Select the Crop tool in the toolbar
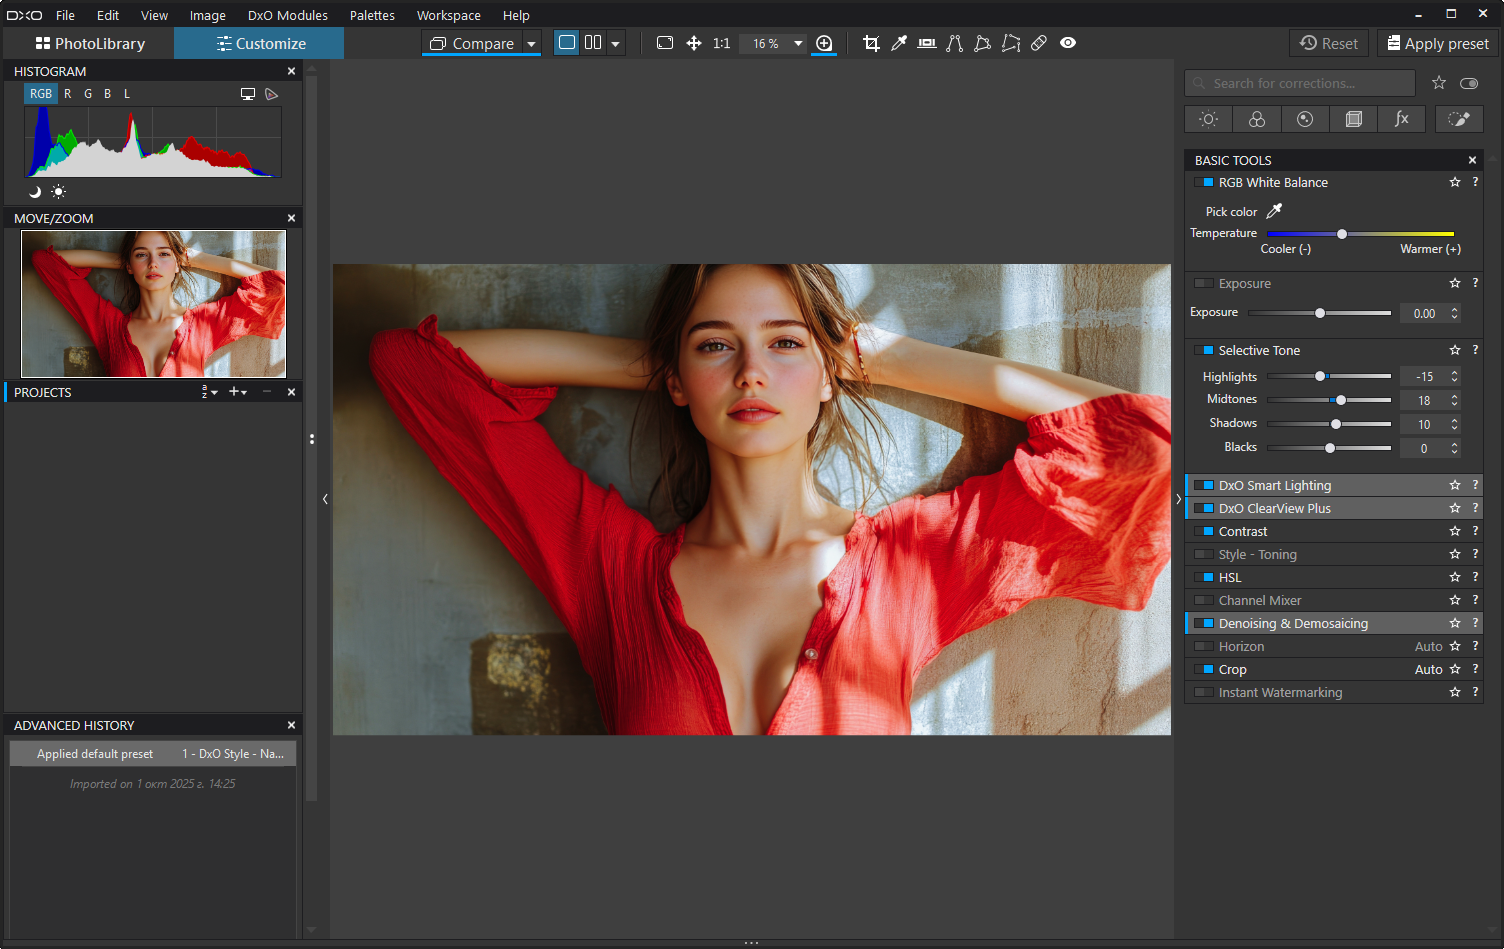The width and height of the screenshot is (1504, 949). tap(871, 43)
